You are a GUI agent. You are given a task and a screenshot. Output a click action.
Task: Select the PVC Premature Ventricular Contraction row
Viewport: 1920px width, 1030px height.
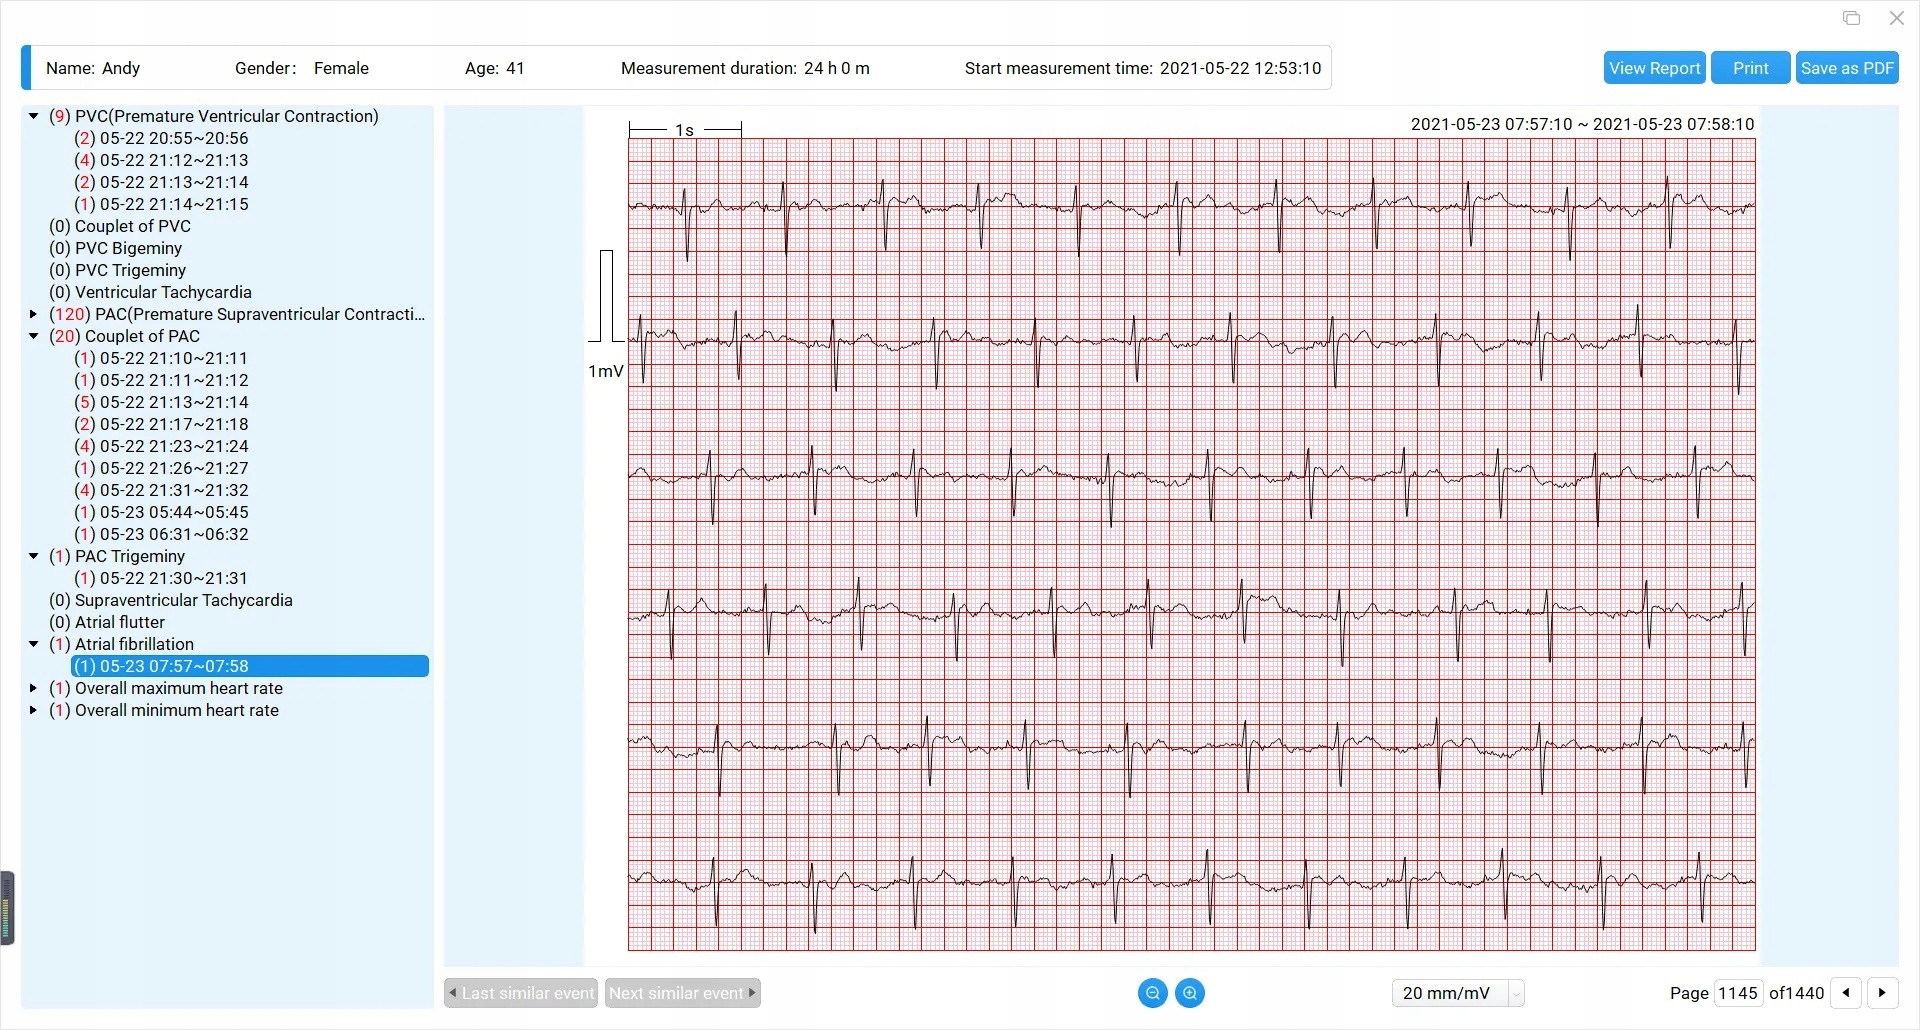(214, 116)
